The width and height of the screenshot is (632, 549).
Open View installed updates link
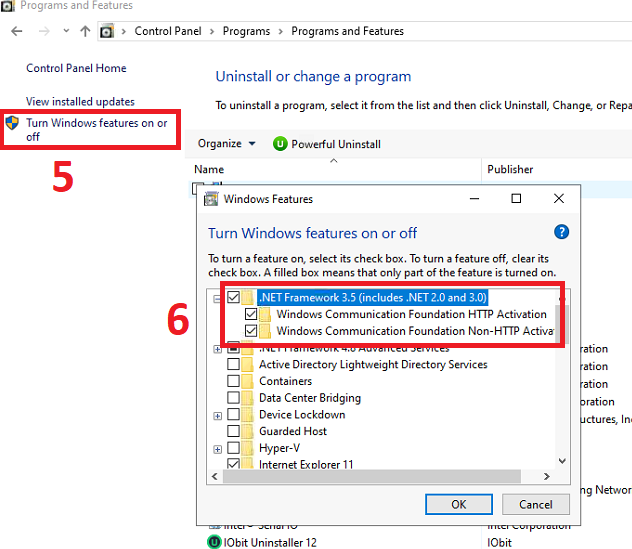point(80,102)
